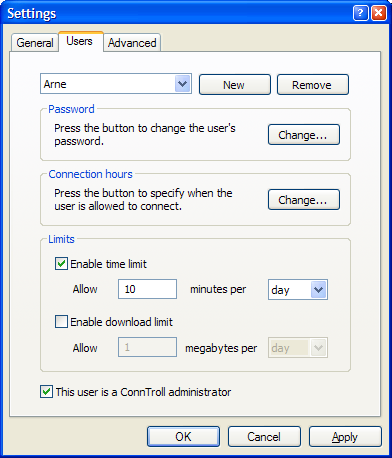The image size is (392, 458).
Task: Click the Apply button
Action: (345, 437)
